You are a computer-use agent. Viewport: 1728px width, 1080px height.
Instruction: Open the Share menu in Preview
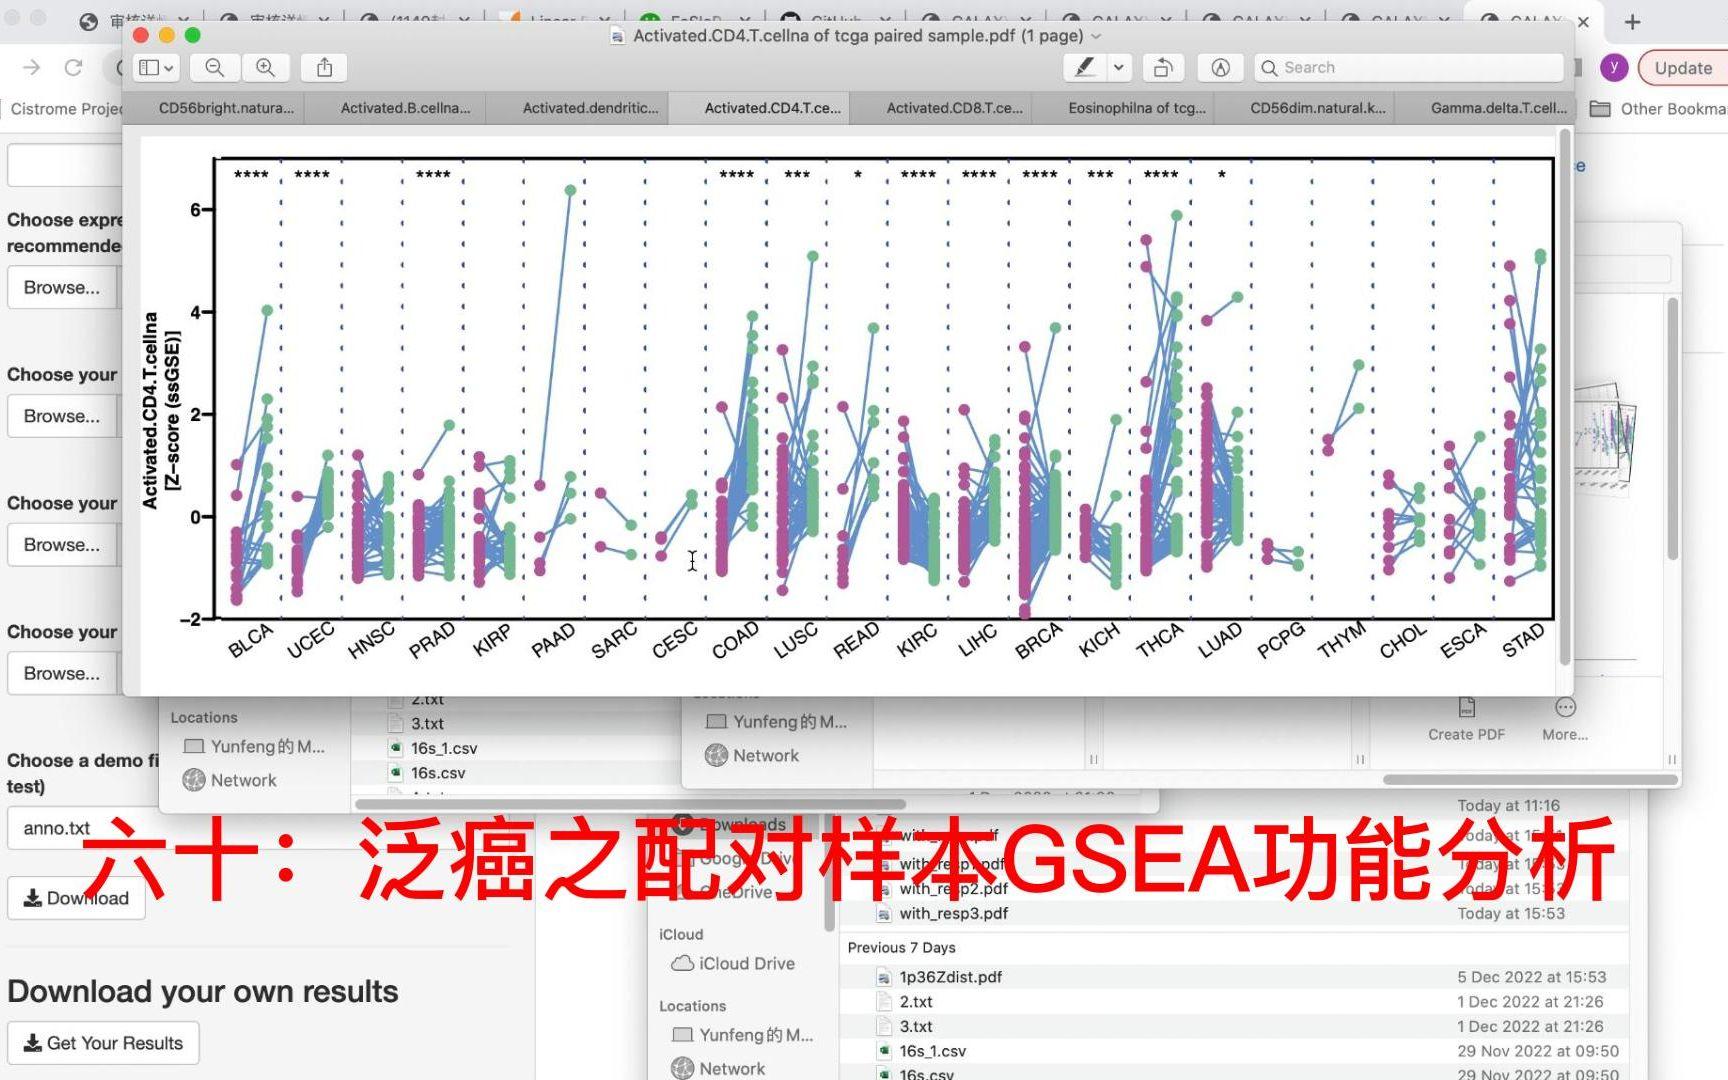pos(322,67)
